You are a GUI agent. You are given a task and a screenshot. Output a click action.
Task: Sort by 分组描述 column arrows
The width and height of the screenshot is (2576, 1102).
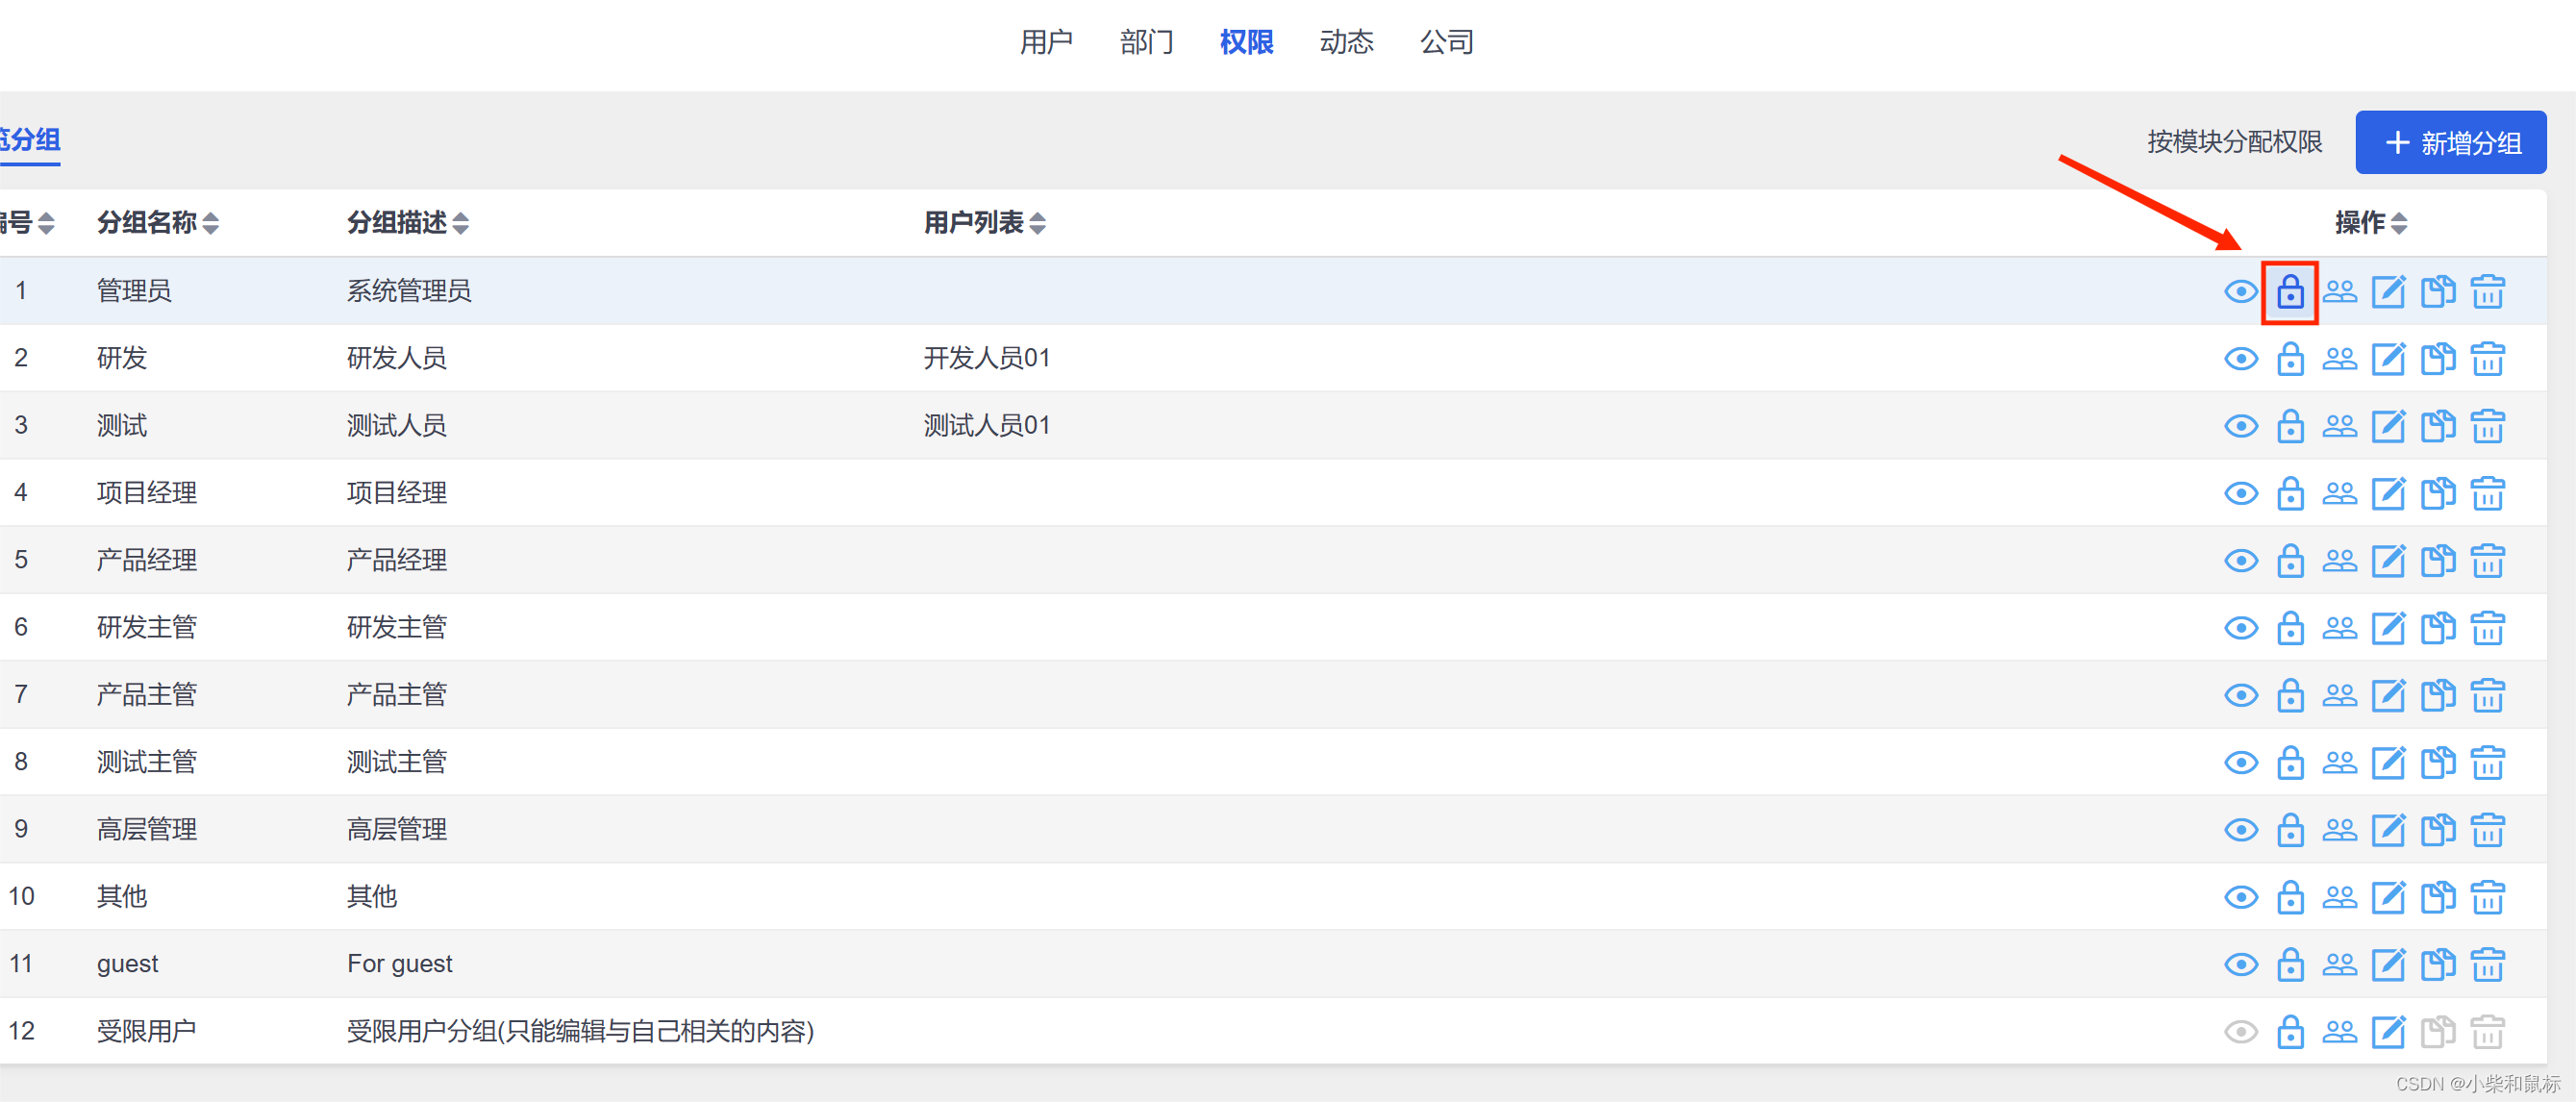point(460,223)
